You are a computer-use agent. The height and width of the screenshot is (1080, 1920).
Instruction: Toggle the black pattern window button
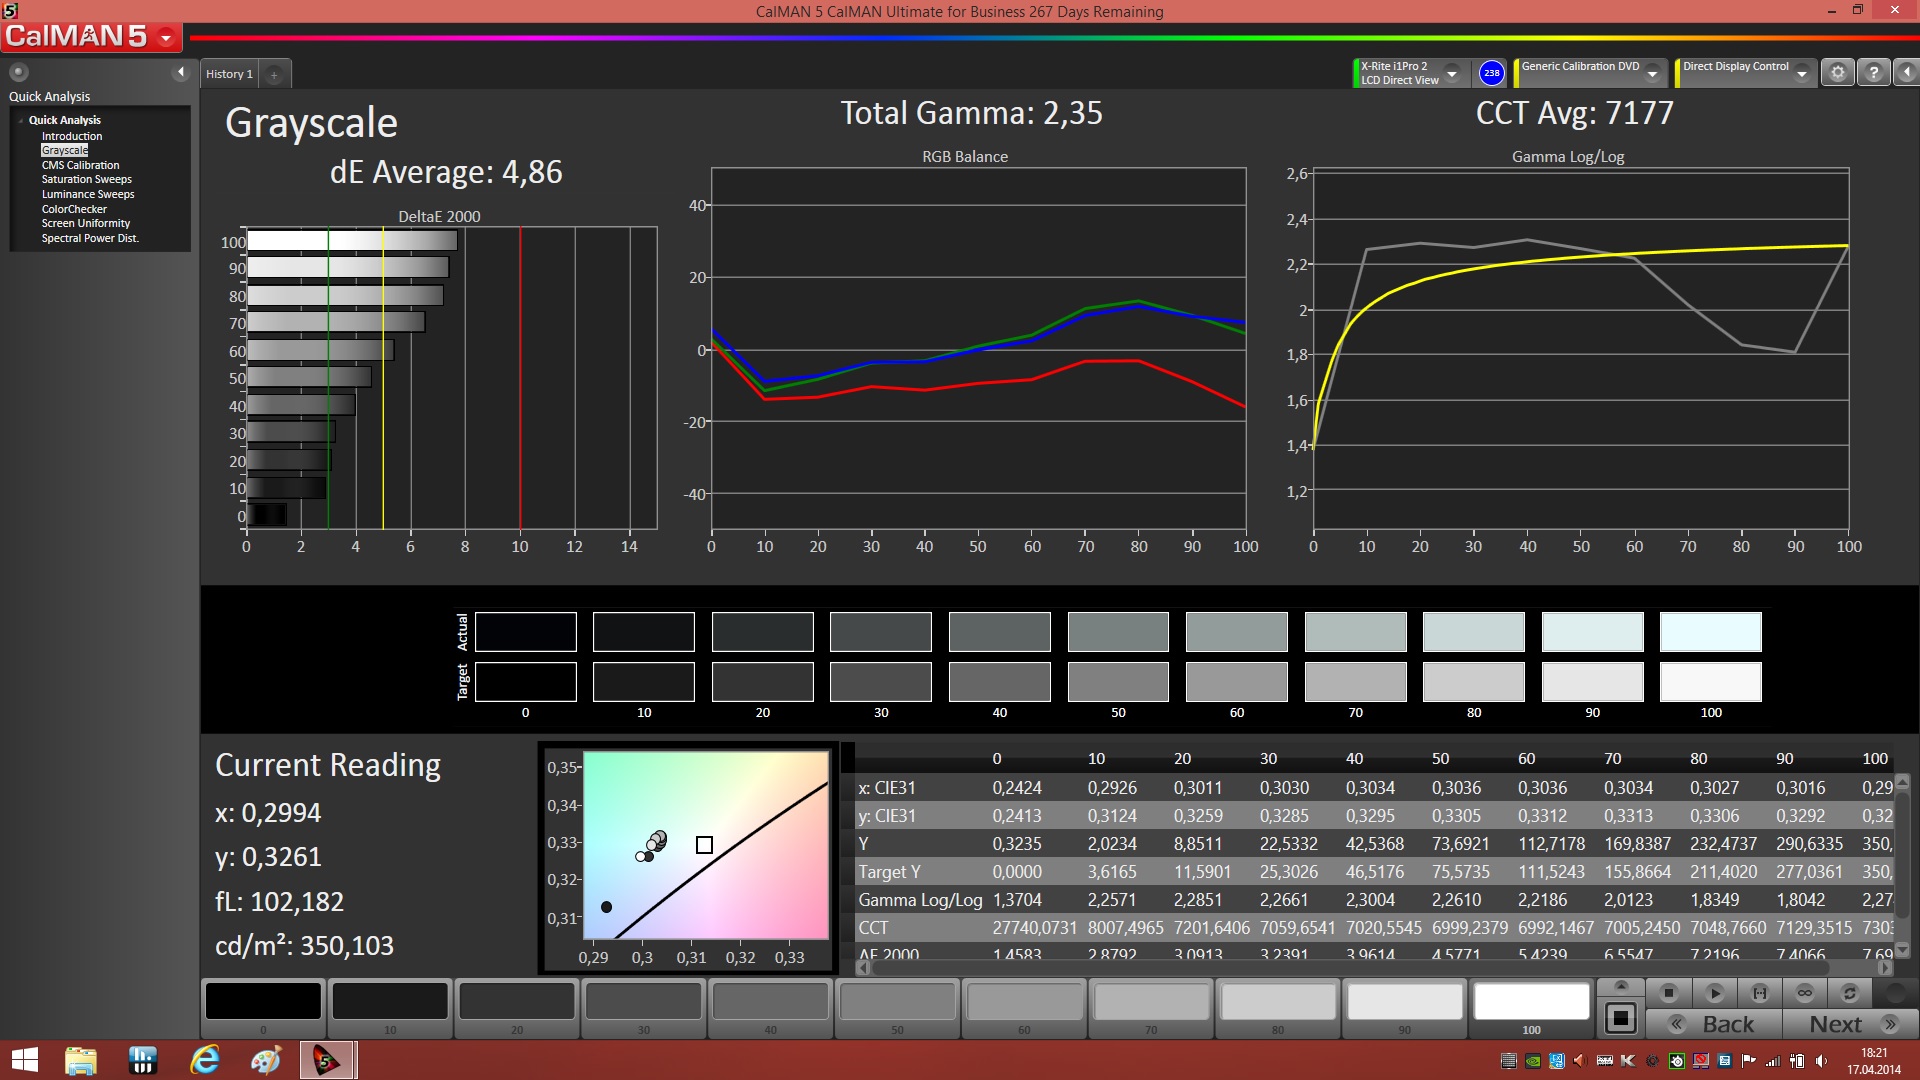click(1620, 1019)
